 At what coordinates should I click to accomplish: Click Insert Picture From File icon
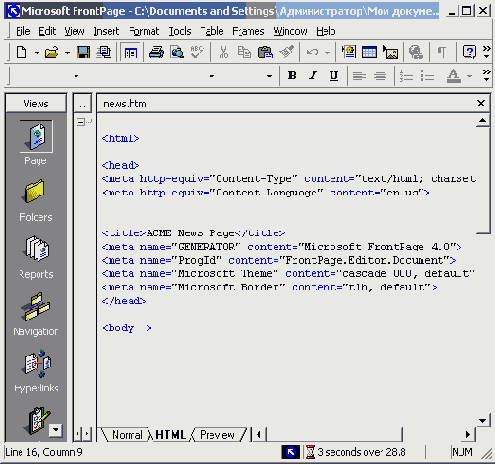(391, 52)
